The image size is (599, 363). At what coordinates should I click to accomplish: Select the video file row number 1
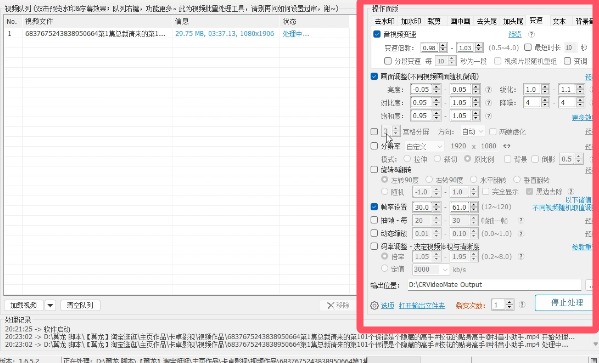click(176, 34)
